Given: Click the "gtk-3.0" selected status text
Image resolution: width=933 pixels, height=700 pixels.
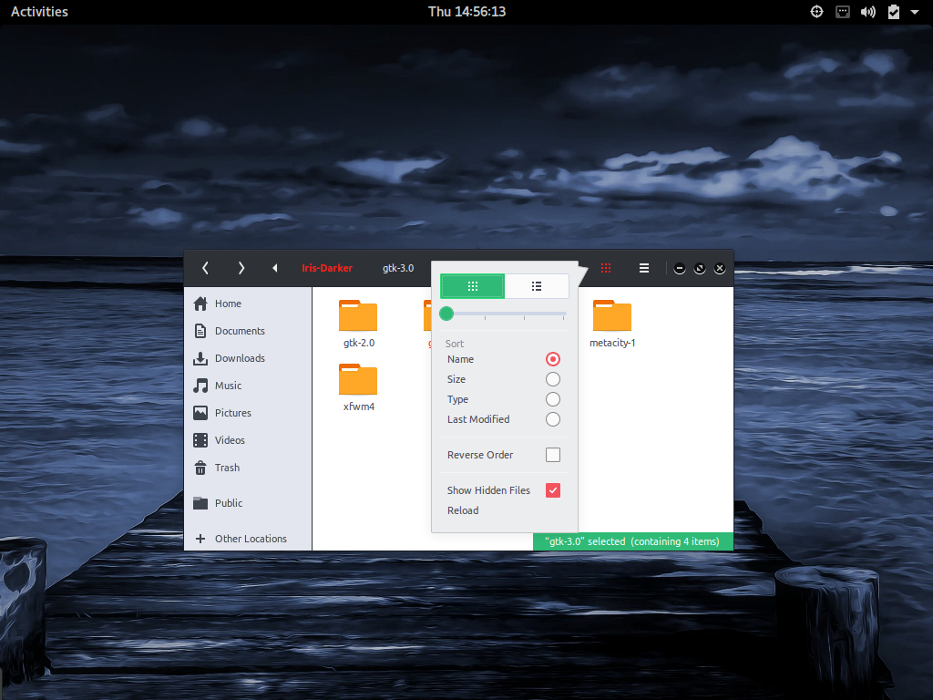Looking at the screenshot, I should tap(633, 542).
